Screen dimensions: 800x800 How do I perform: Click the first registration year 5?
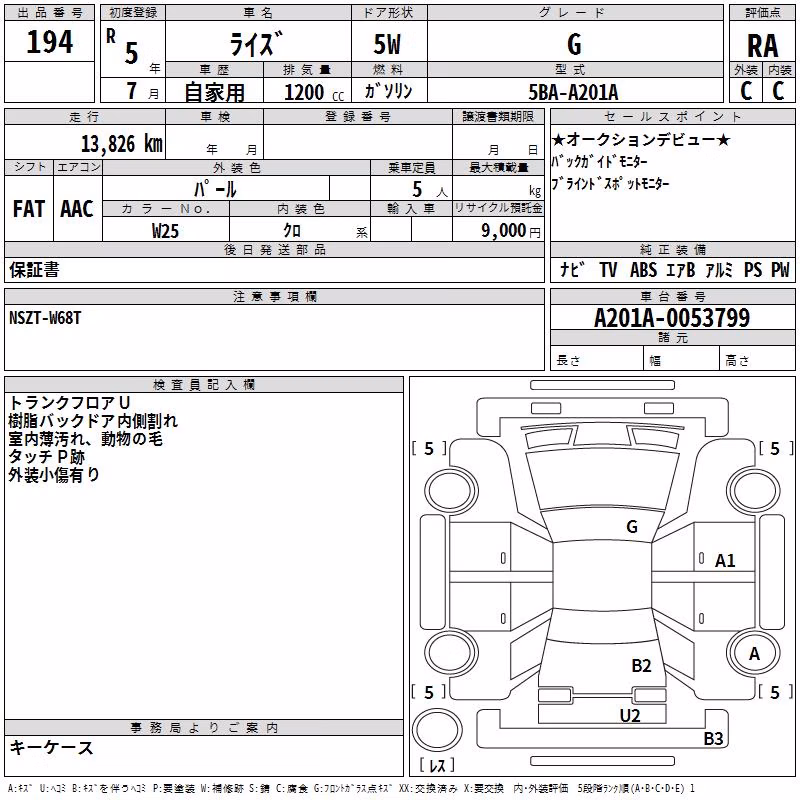point(131,53)
